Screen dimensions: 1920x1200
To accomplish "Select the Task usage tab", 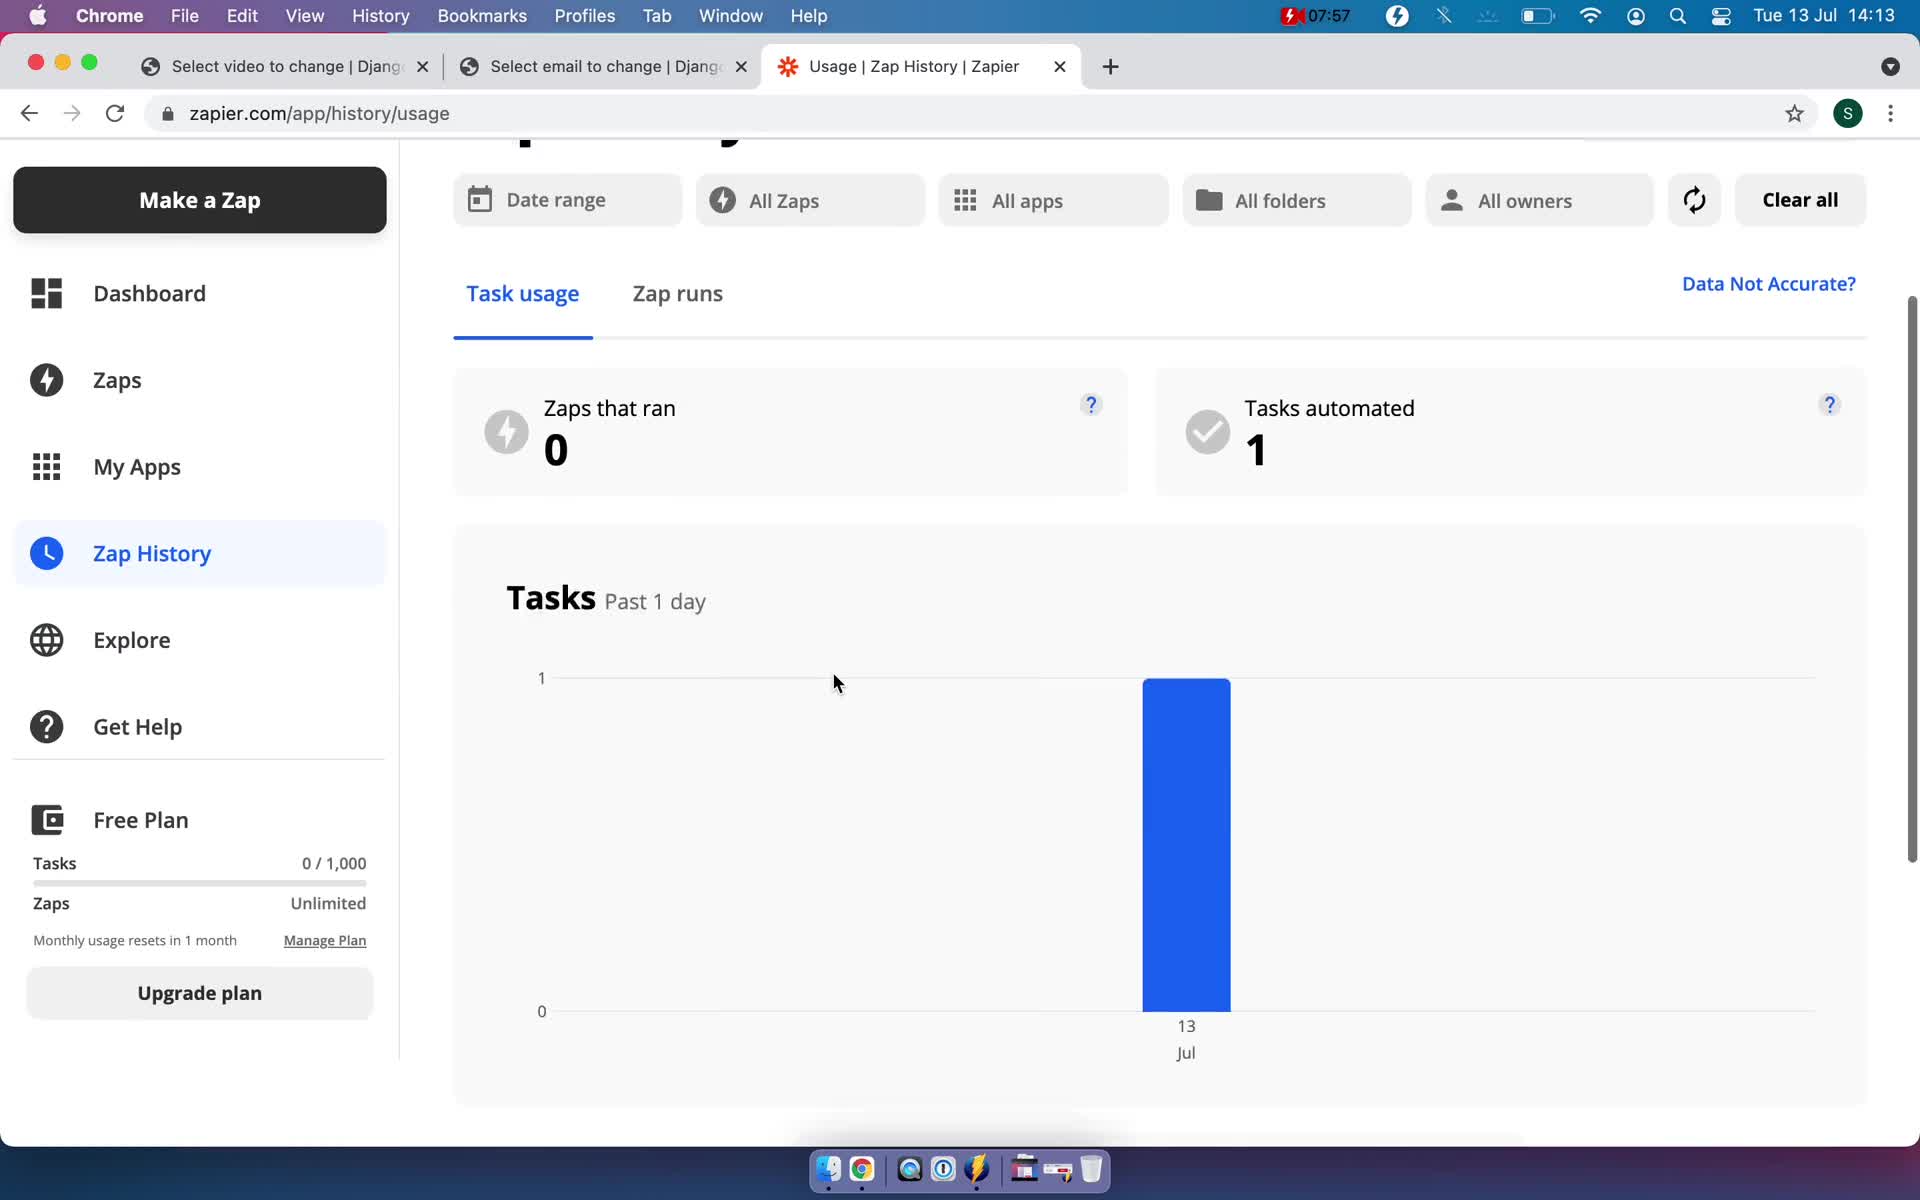I will (523, 293).
